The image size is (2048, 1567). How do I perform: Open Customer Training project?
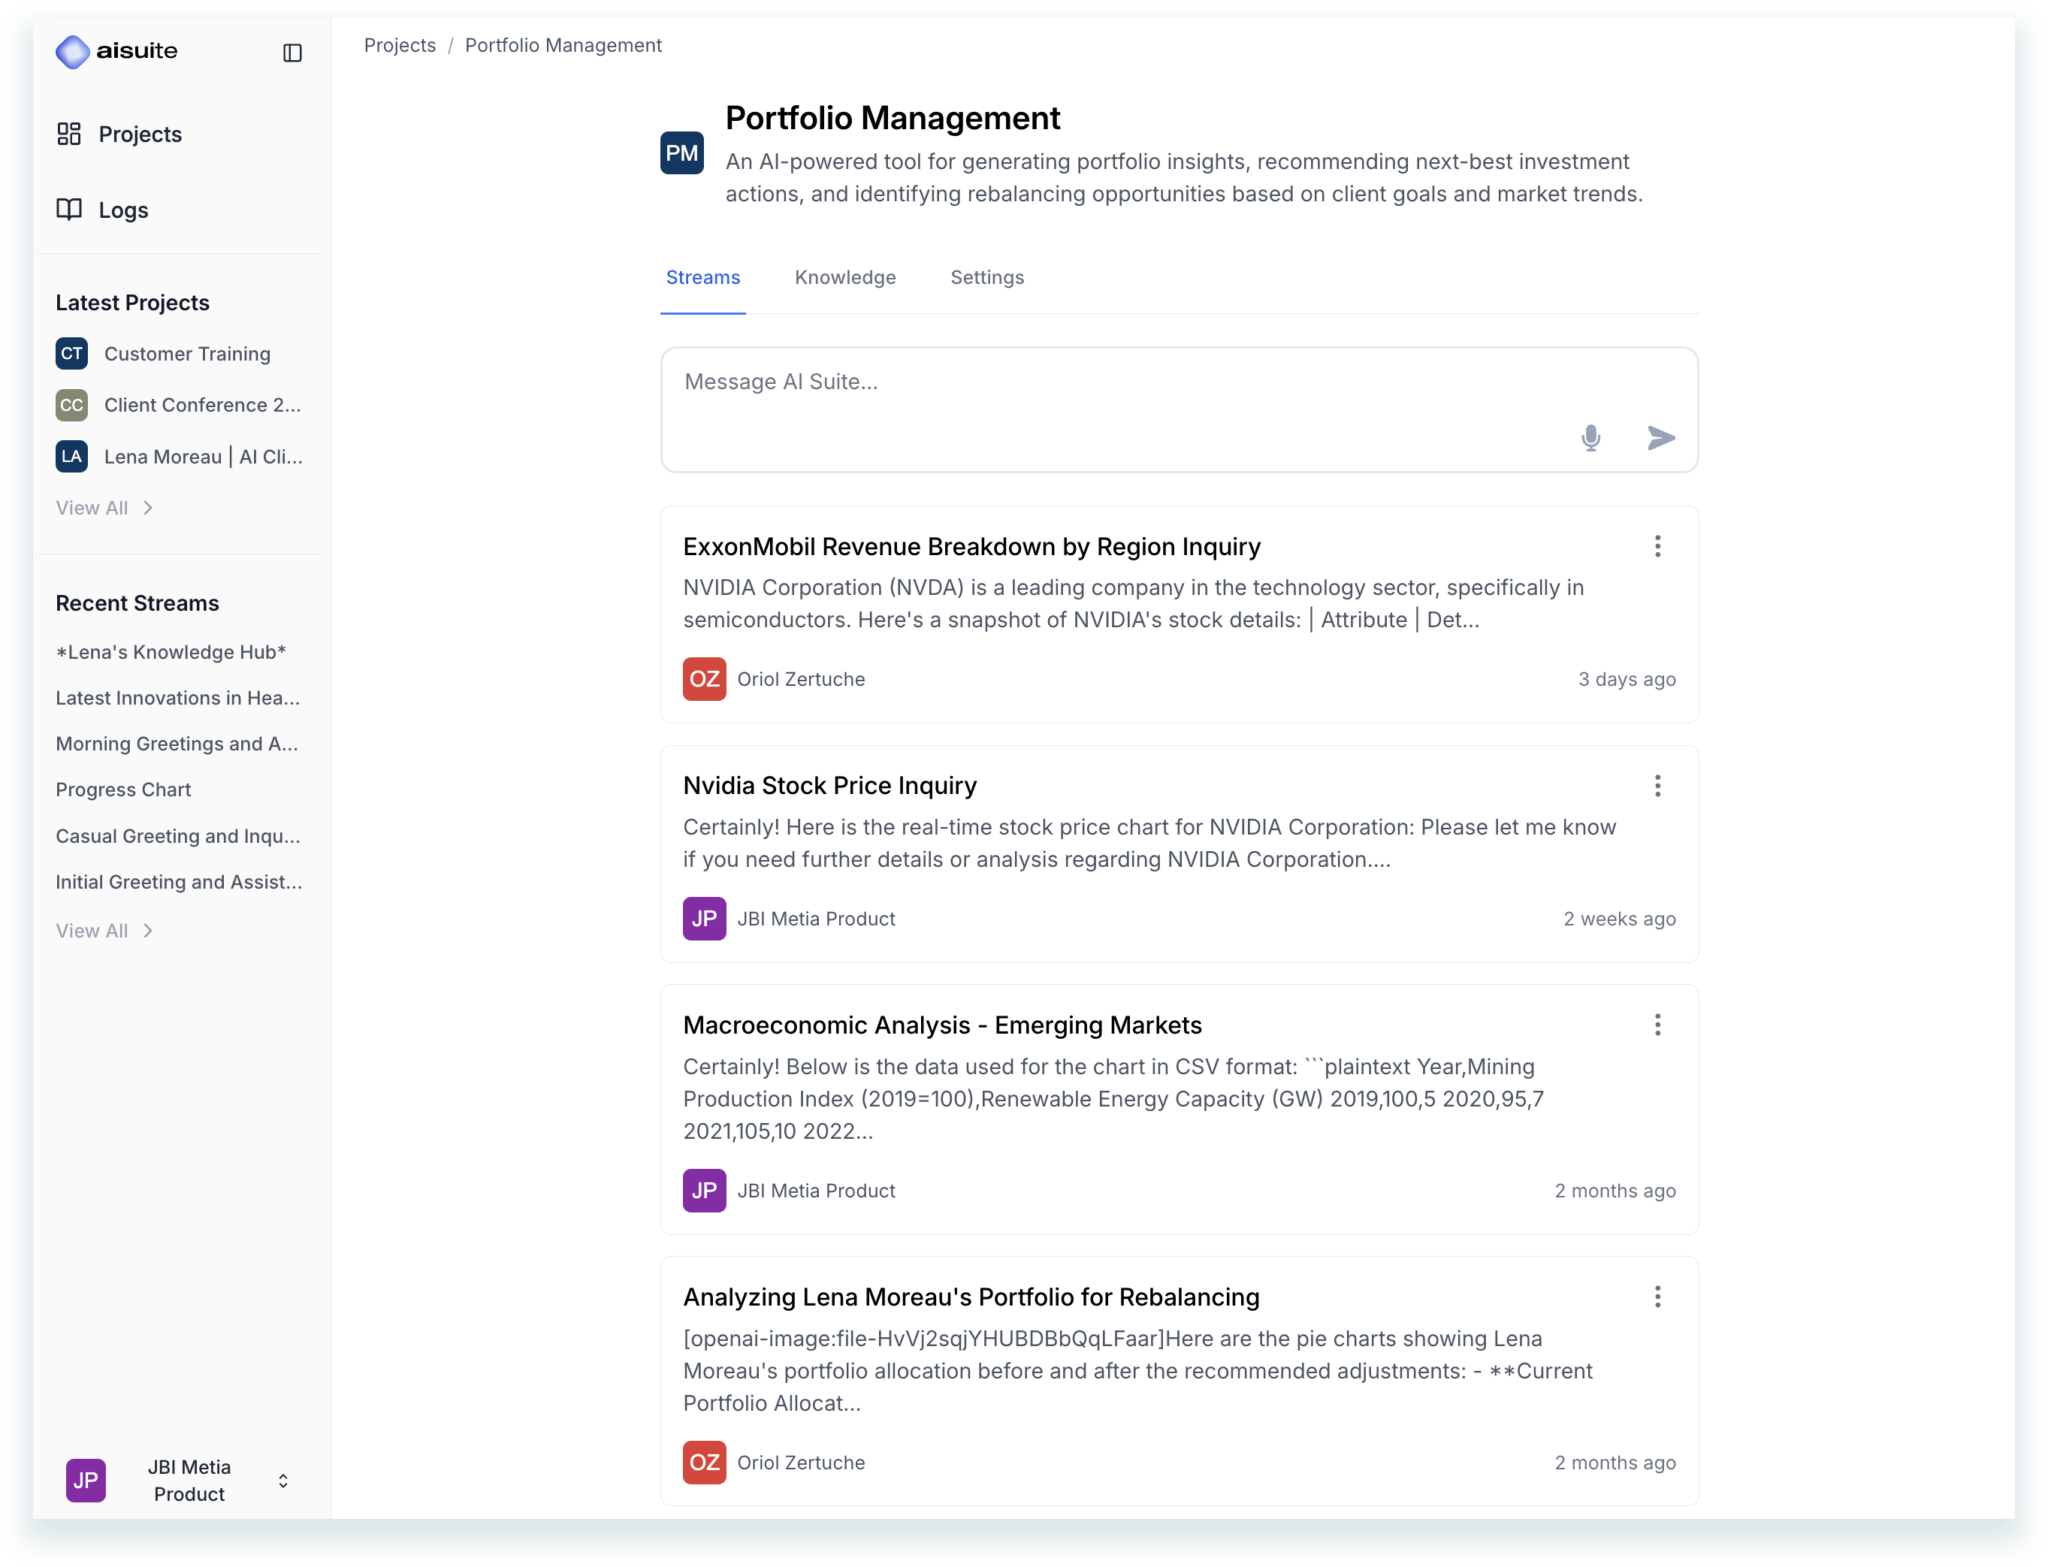186,354
